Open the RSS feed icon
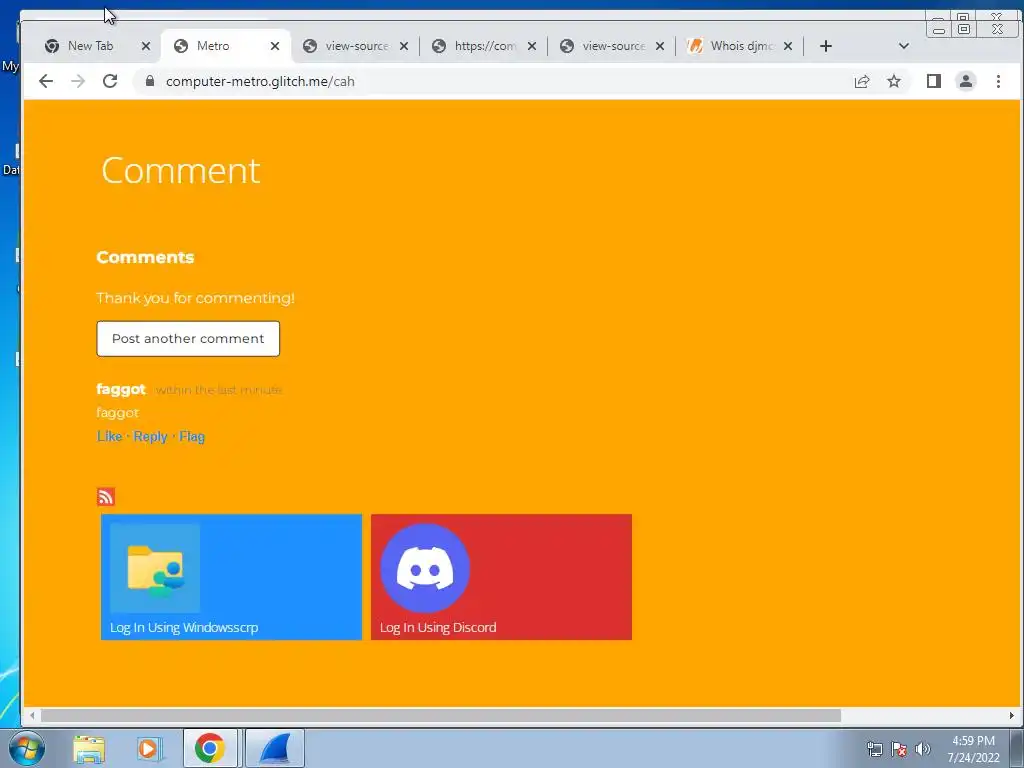Screen dimensions: 1024x768 pyautogui.click(x=106, y=497)
